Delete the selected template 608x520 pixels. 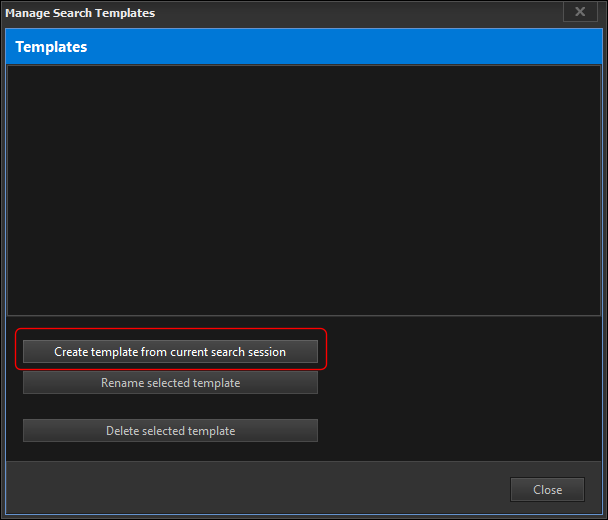click(x=170, y=431)
